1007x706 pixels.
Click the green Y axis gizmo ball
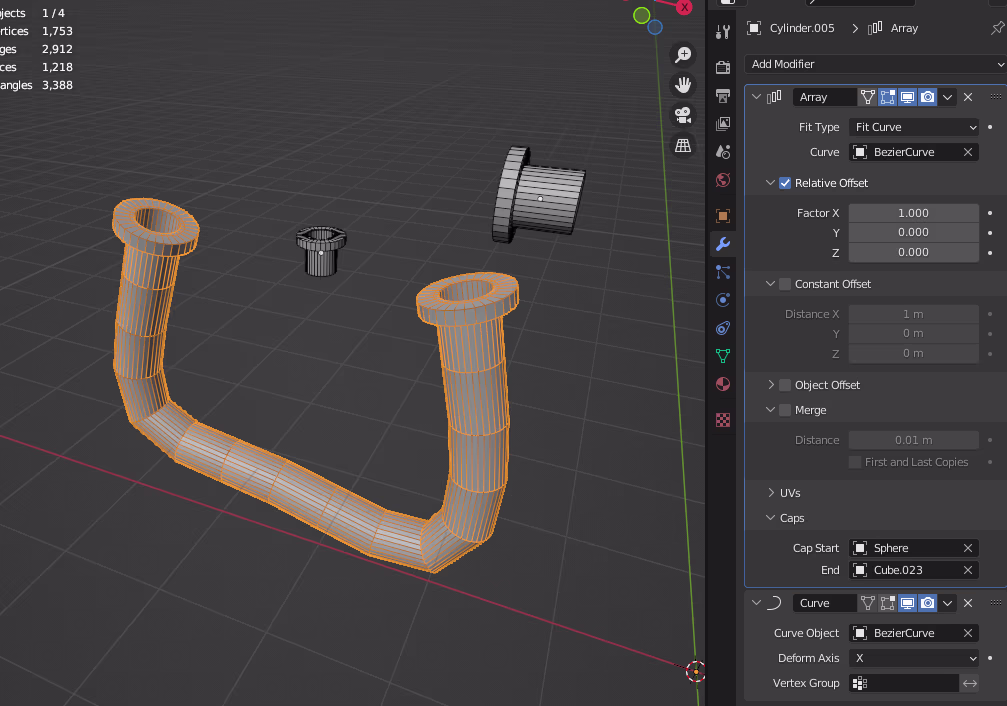point(642,15)
